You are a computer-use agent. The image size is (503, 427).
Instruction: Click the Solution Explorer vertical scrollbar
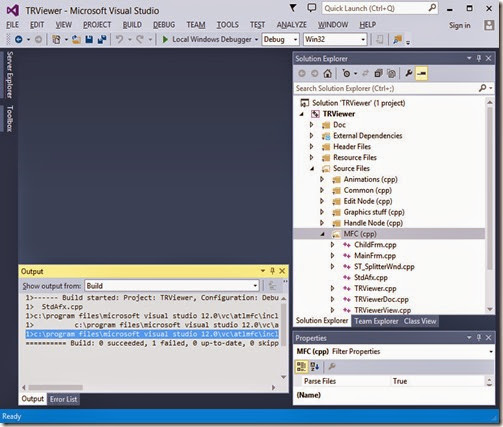pyautogui.click(x=489, y=188)
